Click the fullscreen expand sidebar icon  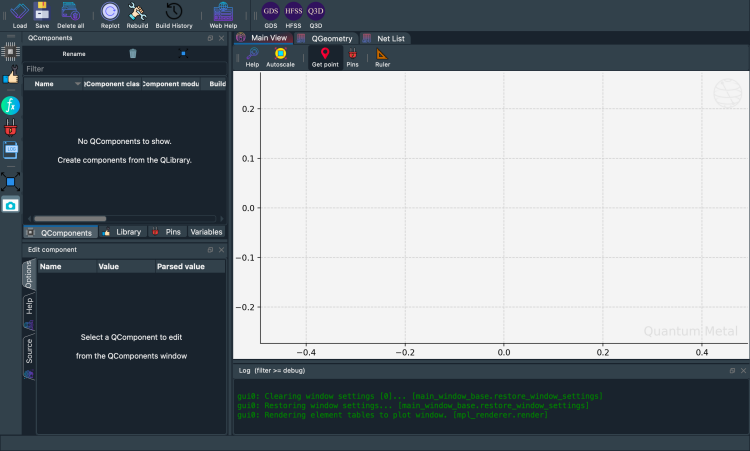[x=11, y=182]
